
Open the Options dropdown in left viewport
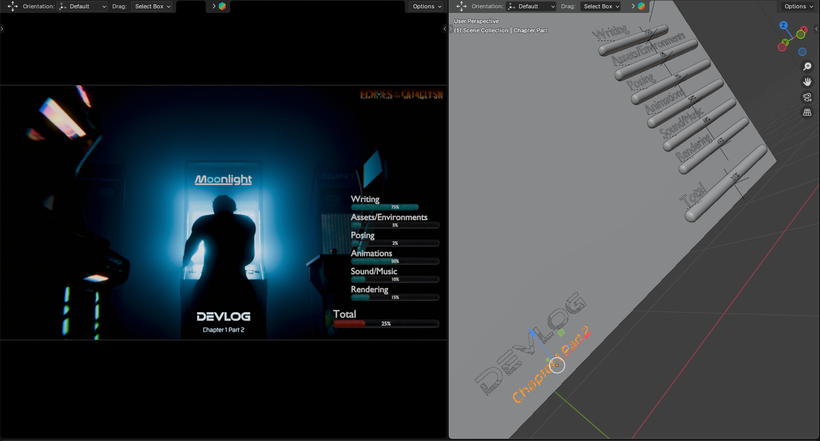427,6
